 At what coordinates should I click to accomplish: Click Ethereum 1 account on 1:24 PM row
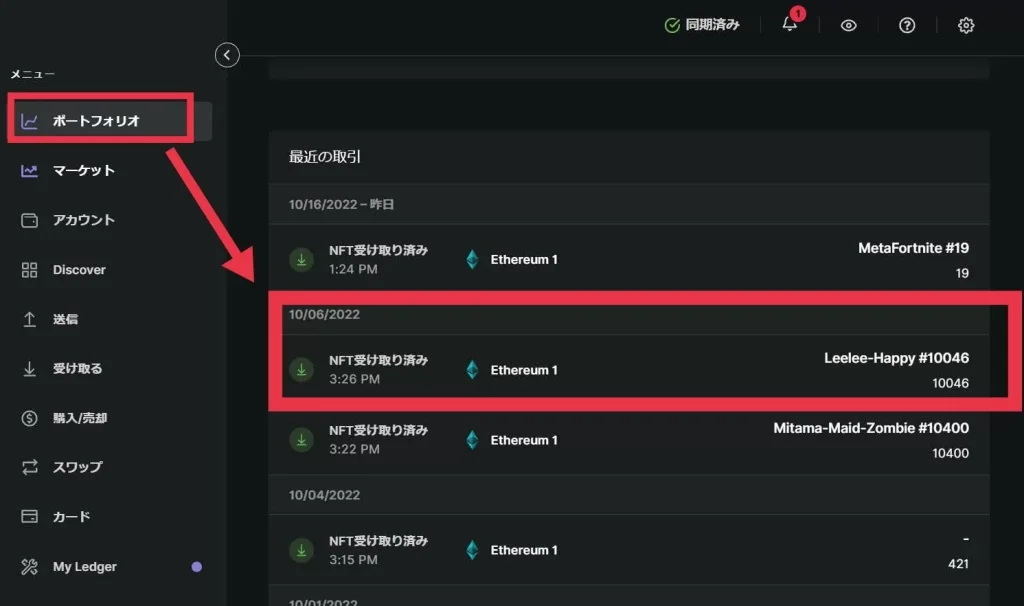point(524,259)
